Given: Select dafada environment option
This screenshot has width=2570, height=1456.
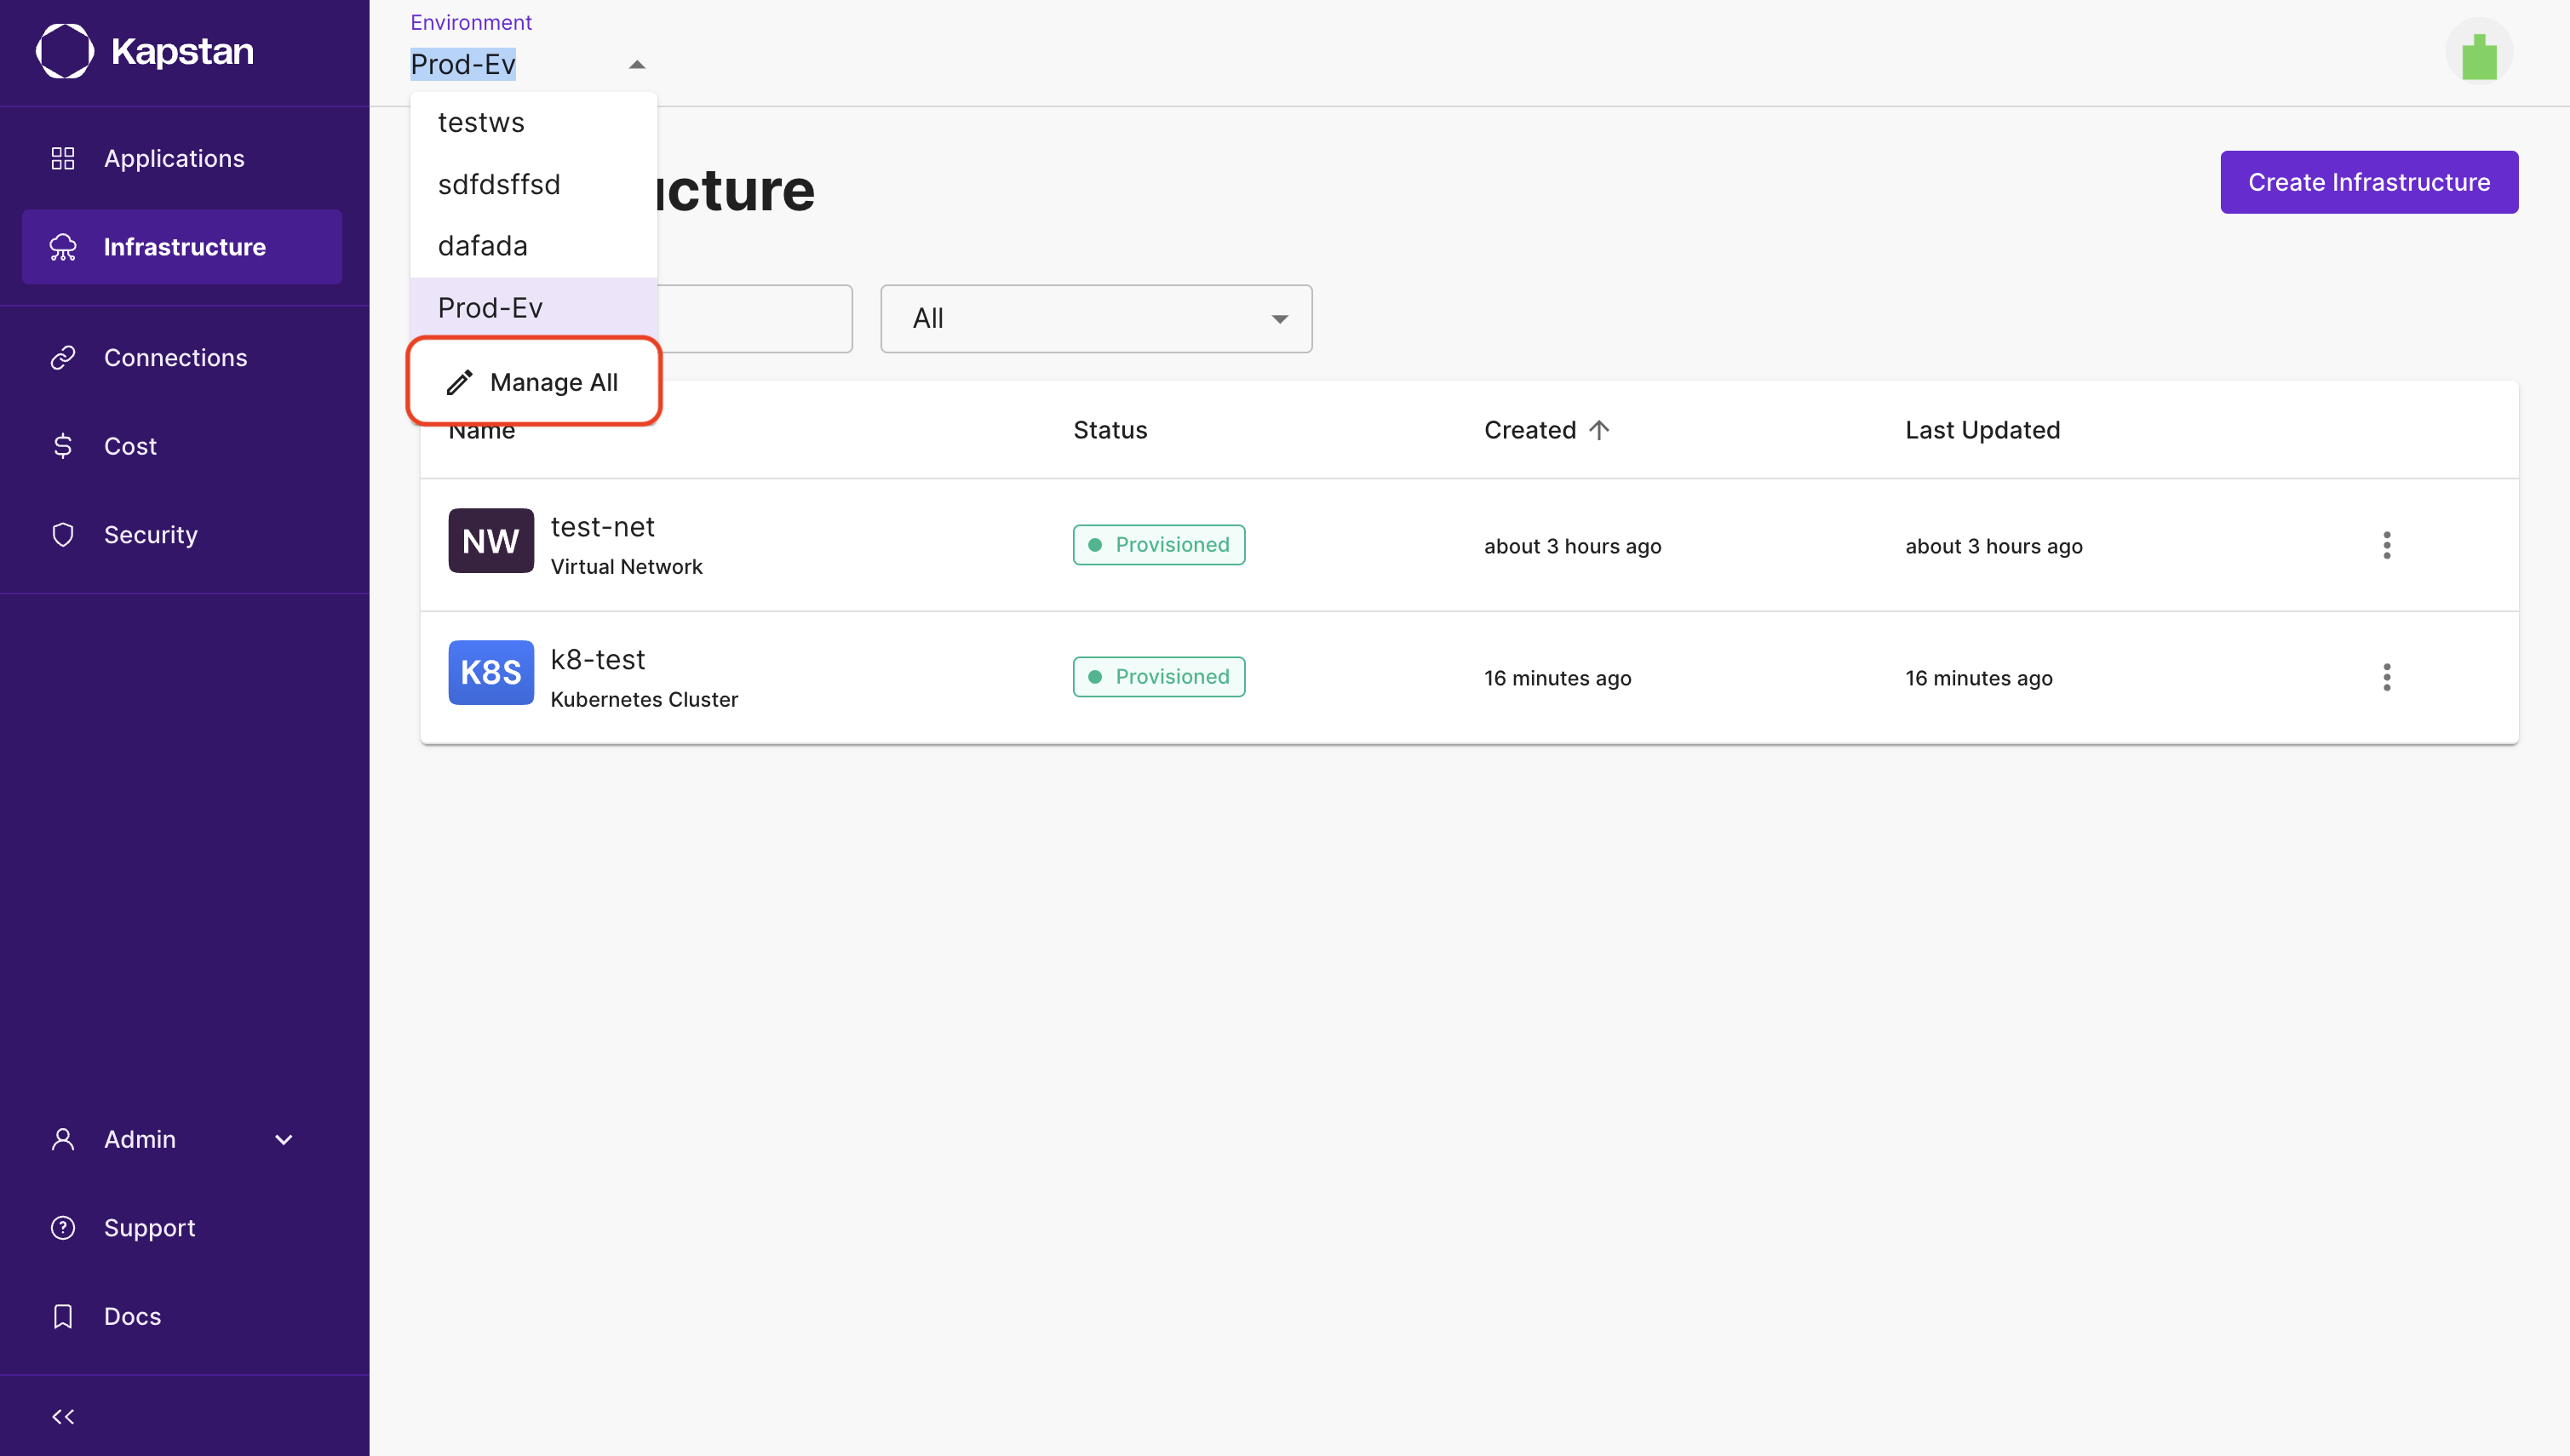Looking at the screenshot, I should (x=482, y=246).
